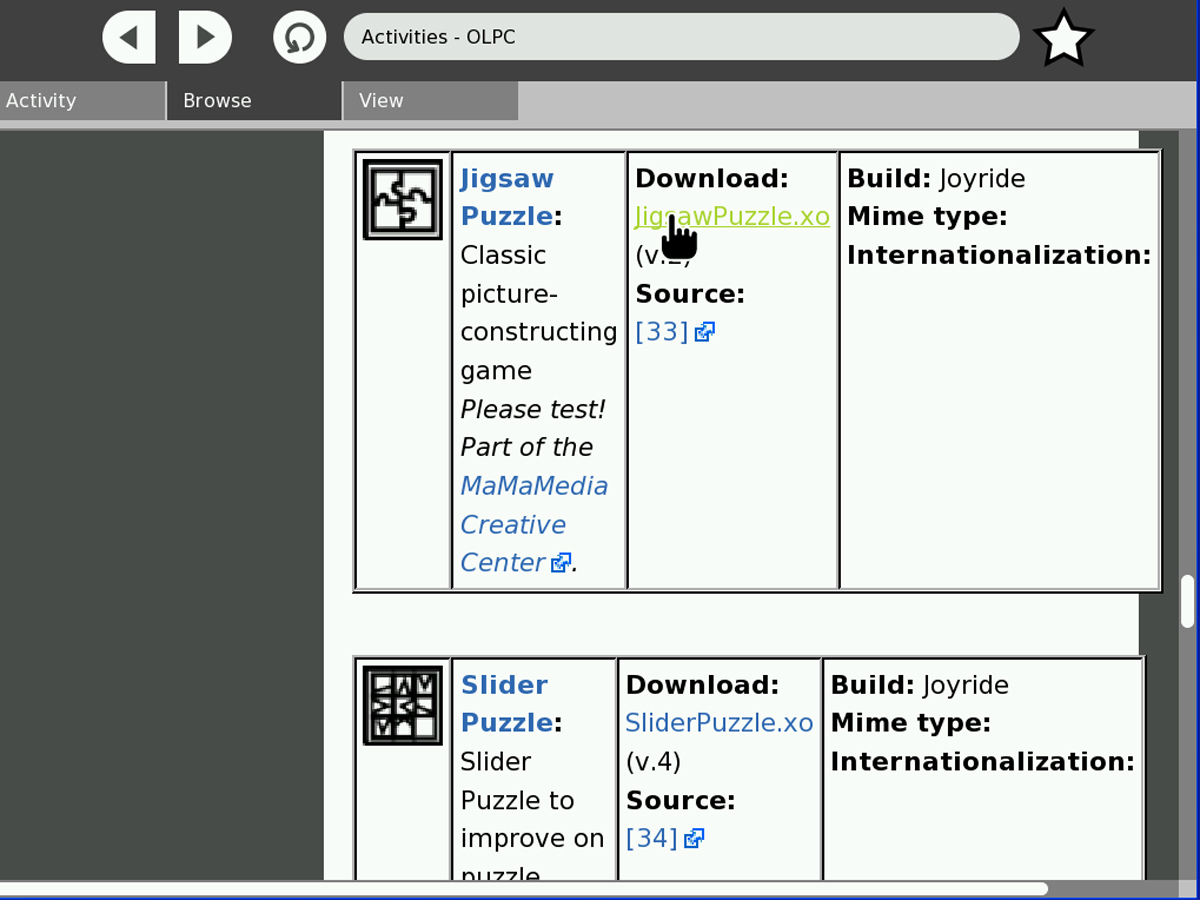Click the vertical scrollbar handle
This screenshot has width=1200, height=900.
[x=1188, y=601]
